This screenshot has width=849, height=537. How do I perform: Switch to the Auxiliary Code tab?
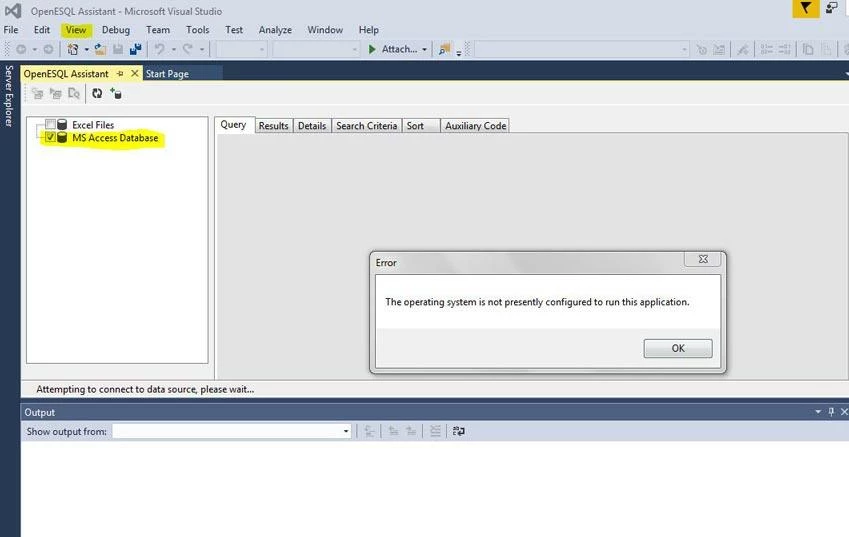[475, 126]
